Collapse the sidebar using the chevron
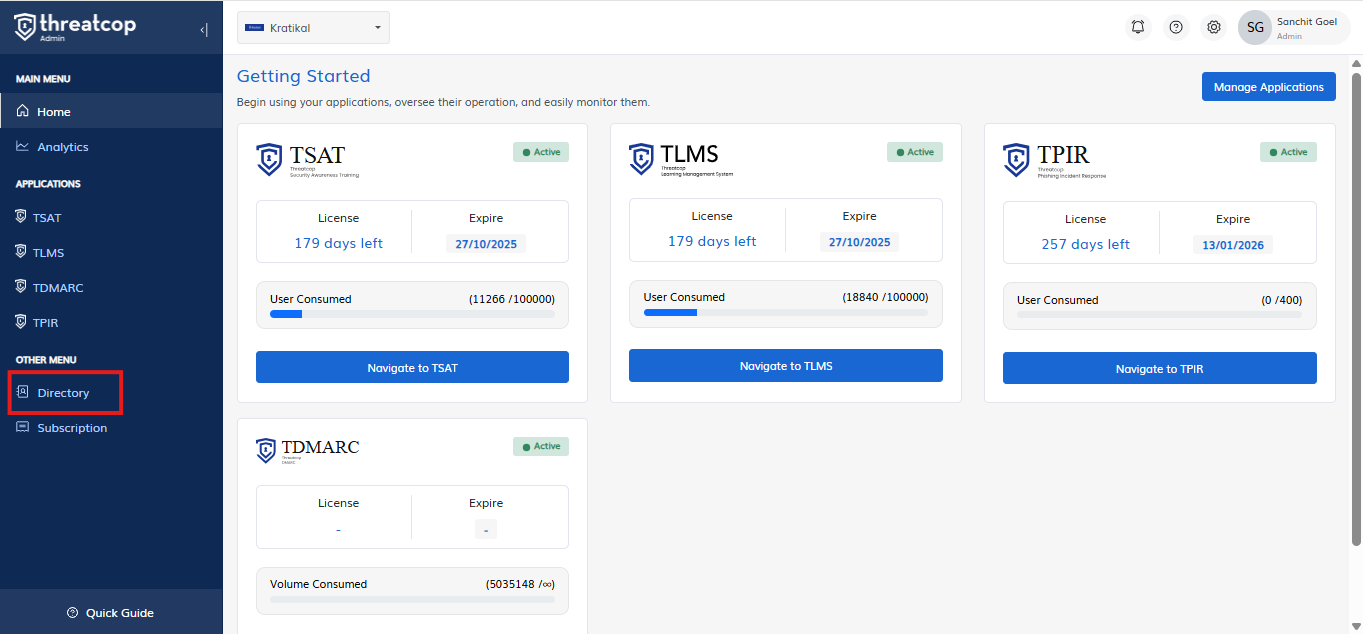The image size is (1363, 634). [x=204, y=29]
